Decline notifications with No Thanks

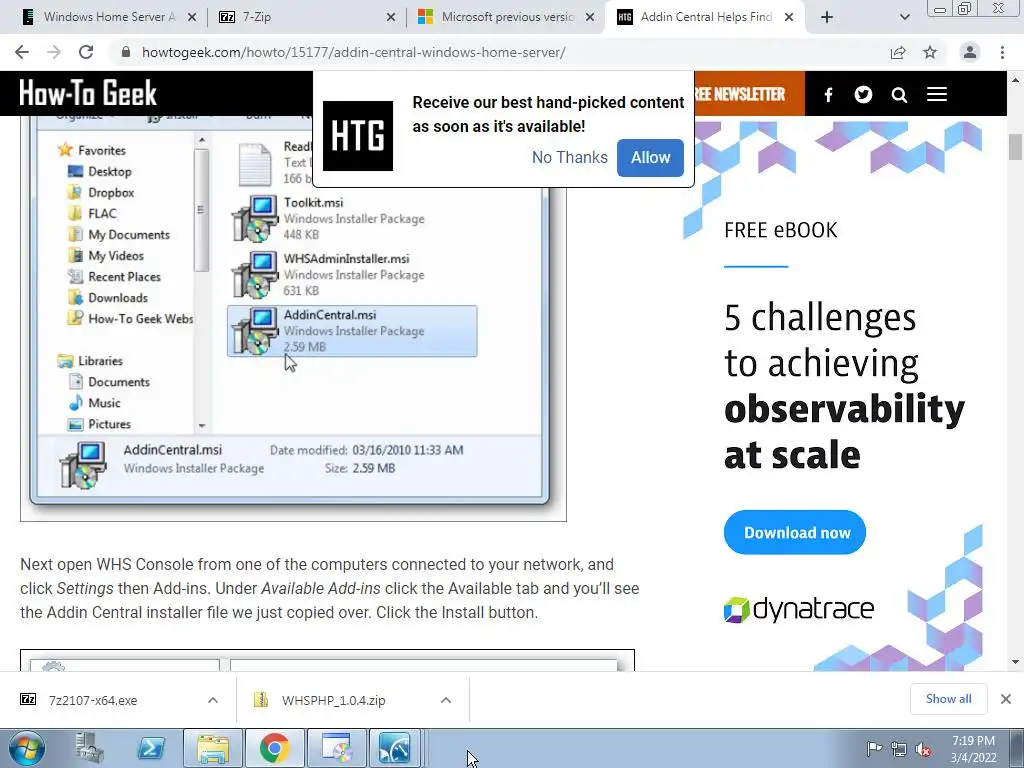coord(569,157)
